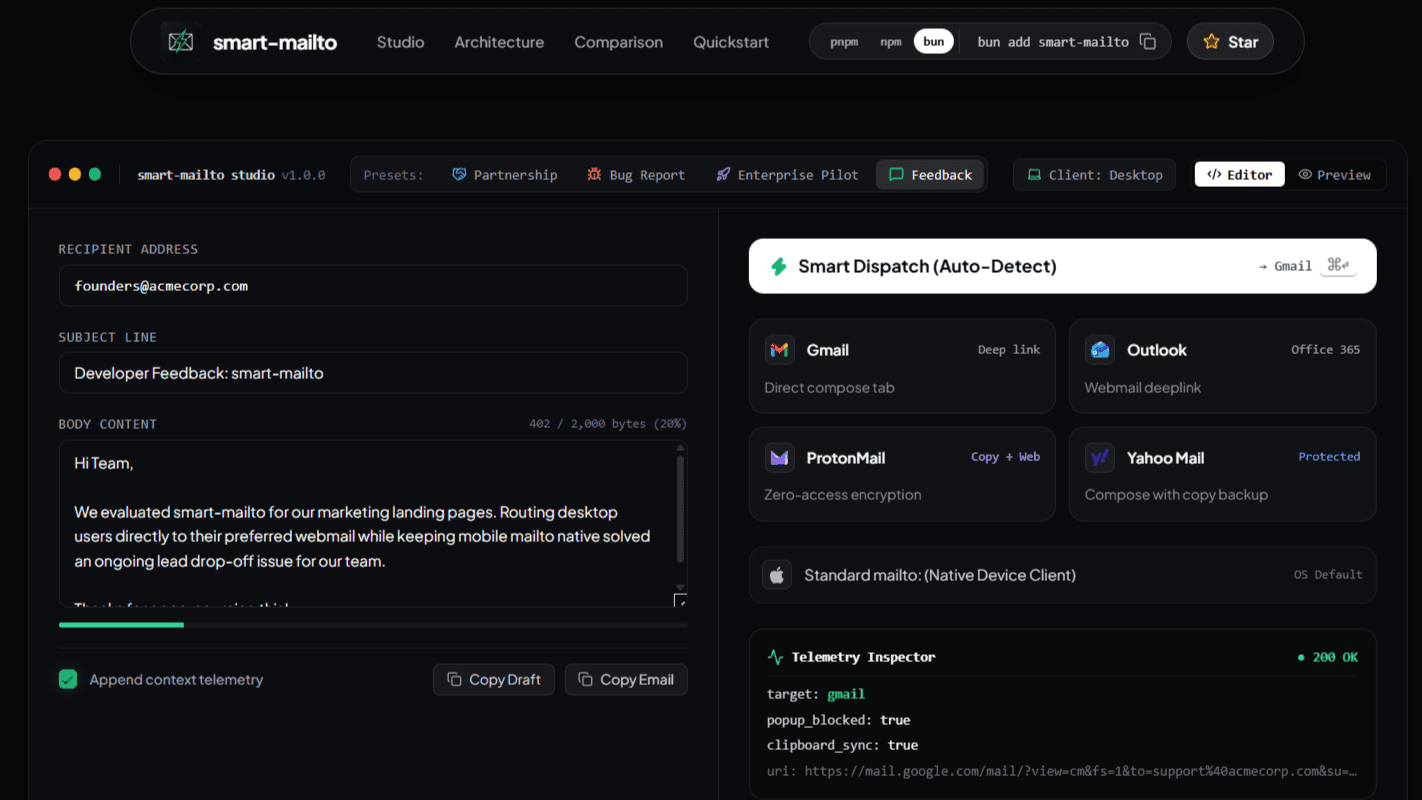Click the Feedback preset chat bubble icon

[896, 174]
